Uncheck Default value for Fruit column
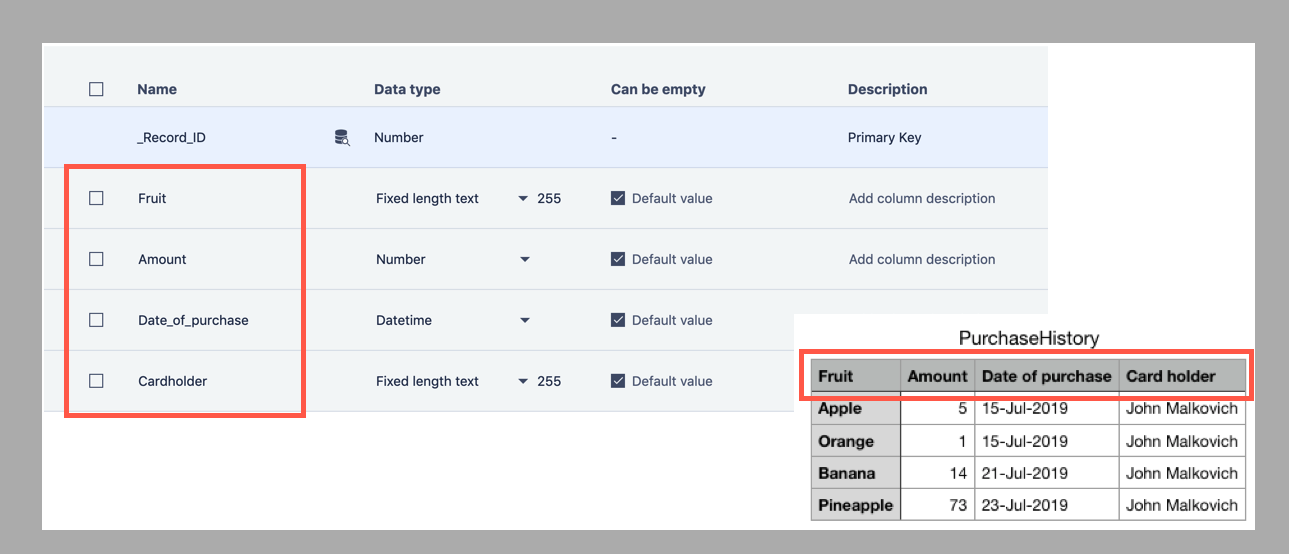This screenshot has height=554, width=1289. 618,198
